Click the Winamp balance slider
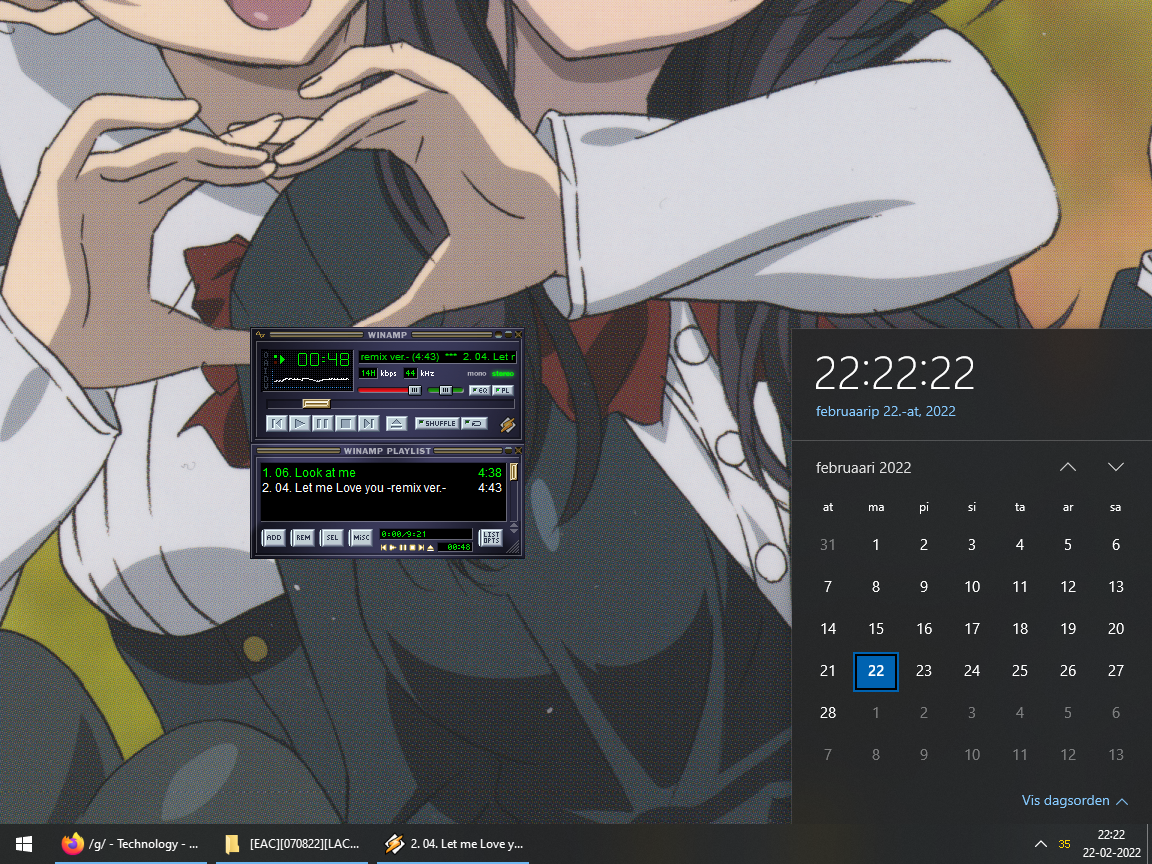 tap(445, 390)
